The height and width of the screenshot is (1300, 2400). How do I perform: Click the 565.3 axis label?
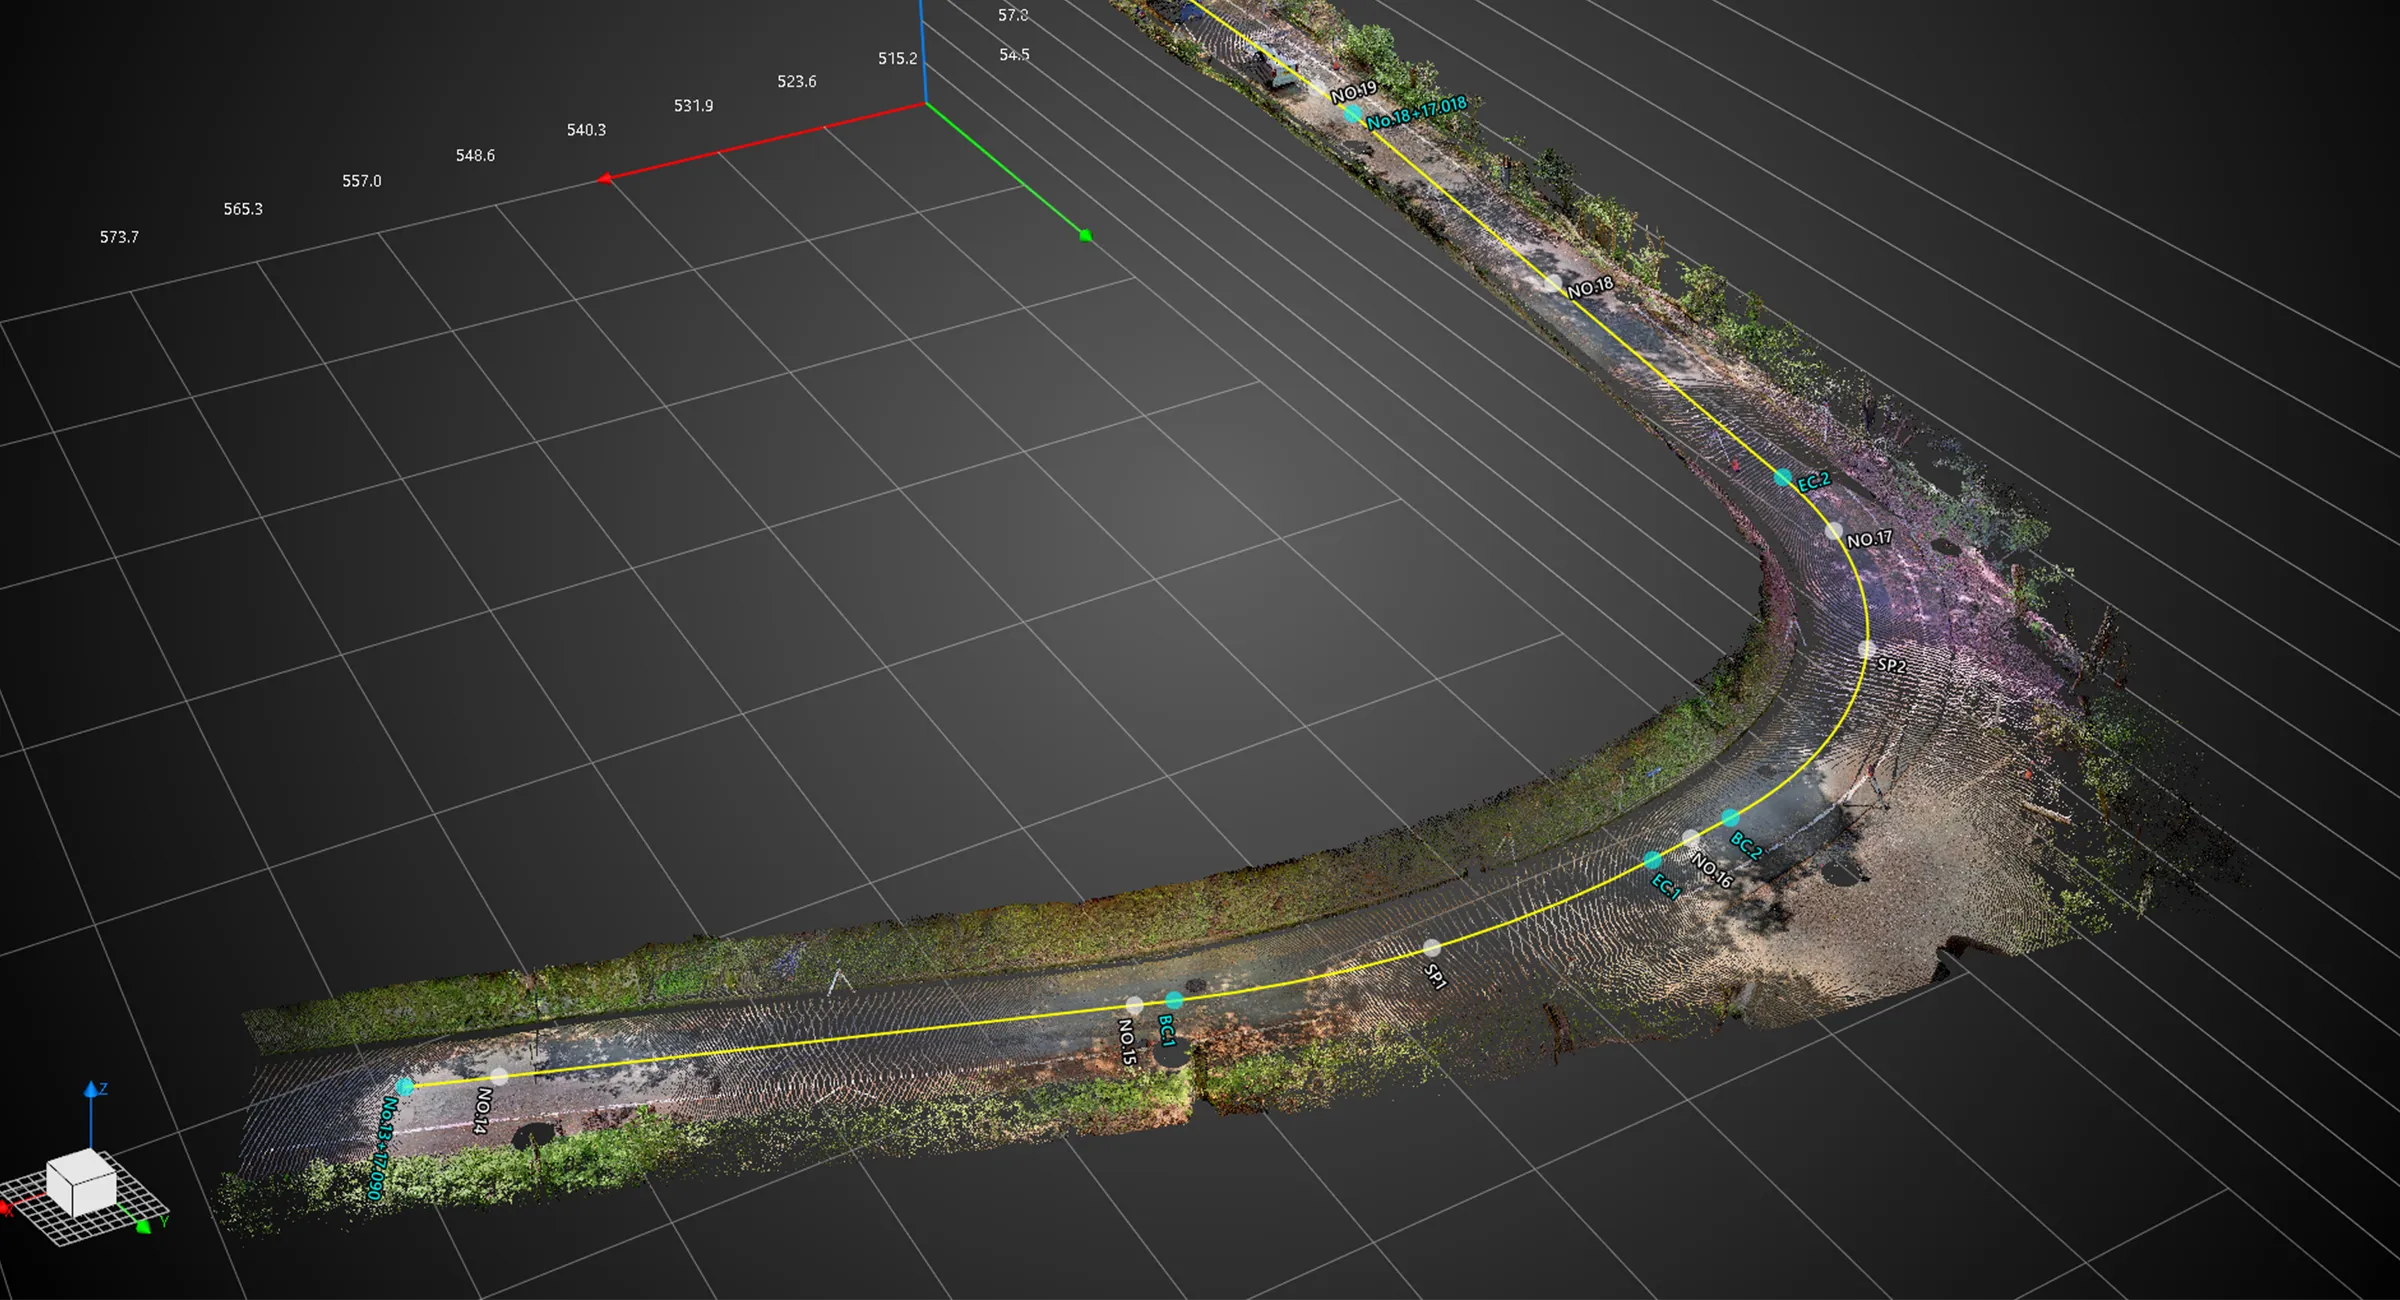[x=243, y=209]
